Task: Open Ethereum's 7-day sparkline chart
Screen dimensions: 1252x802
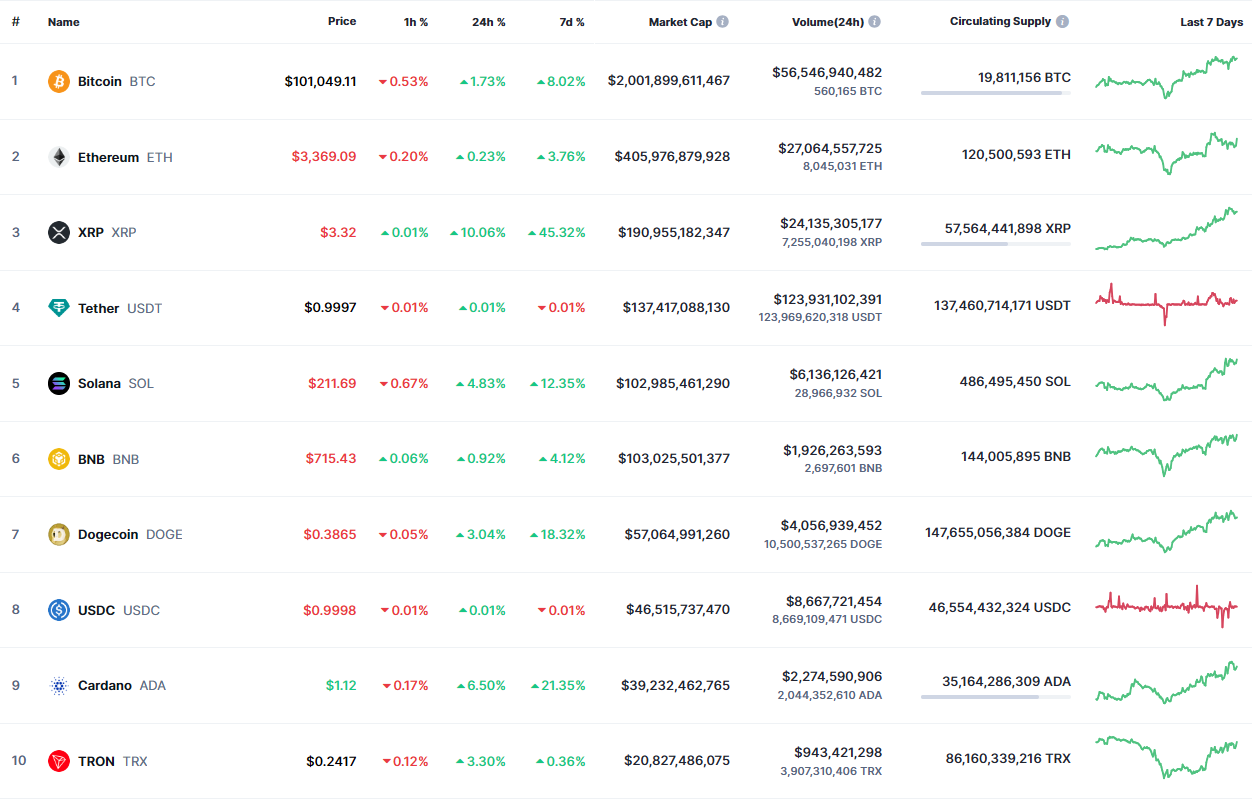Action: (1166, 153)
